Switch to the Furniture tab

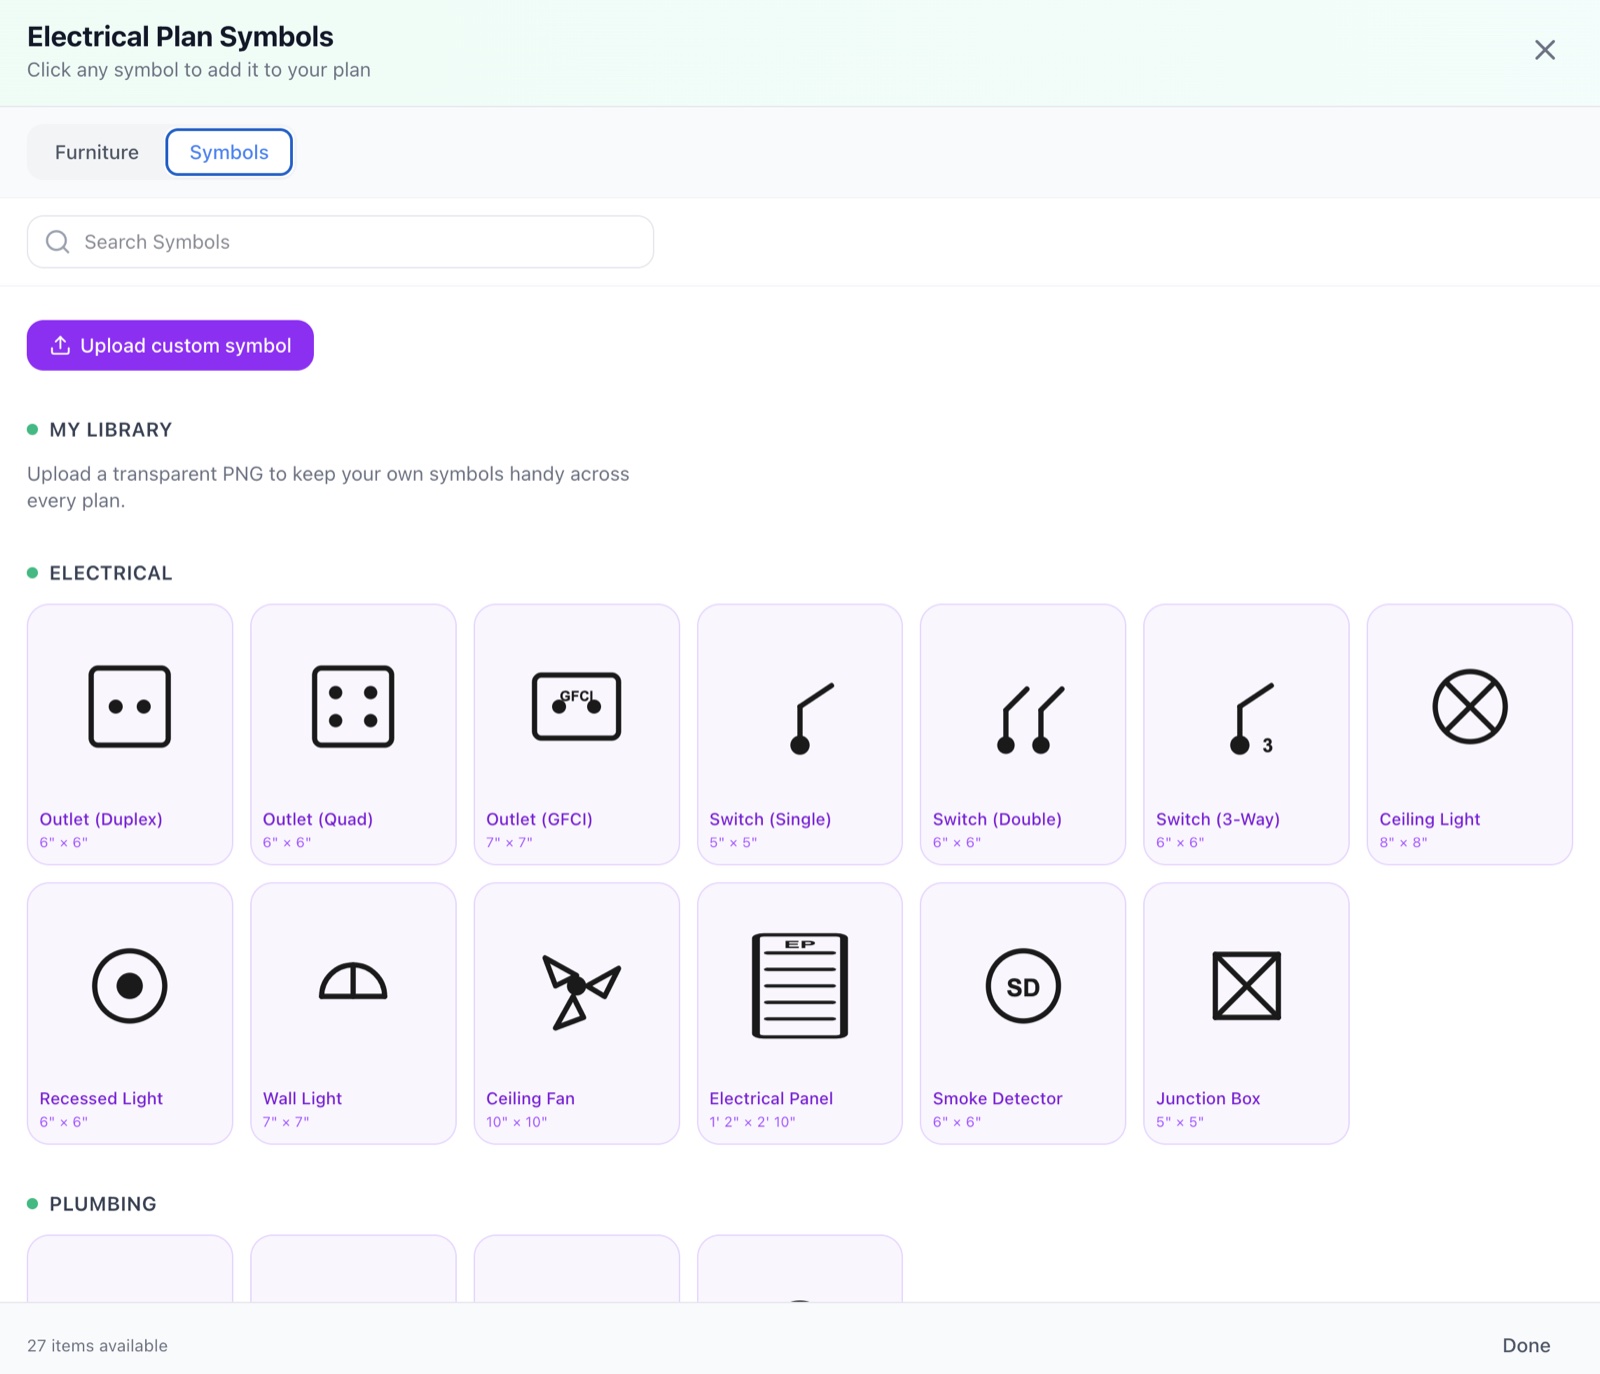[x=97, y=152]
